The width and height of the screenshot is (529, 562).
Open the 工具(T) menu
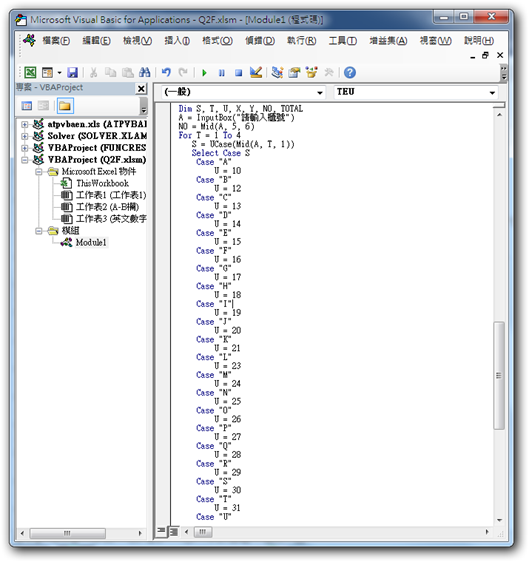(343, 41)
